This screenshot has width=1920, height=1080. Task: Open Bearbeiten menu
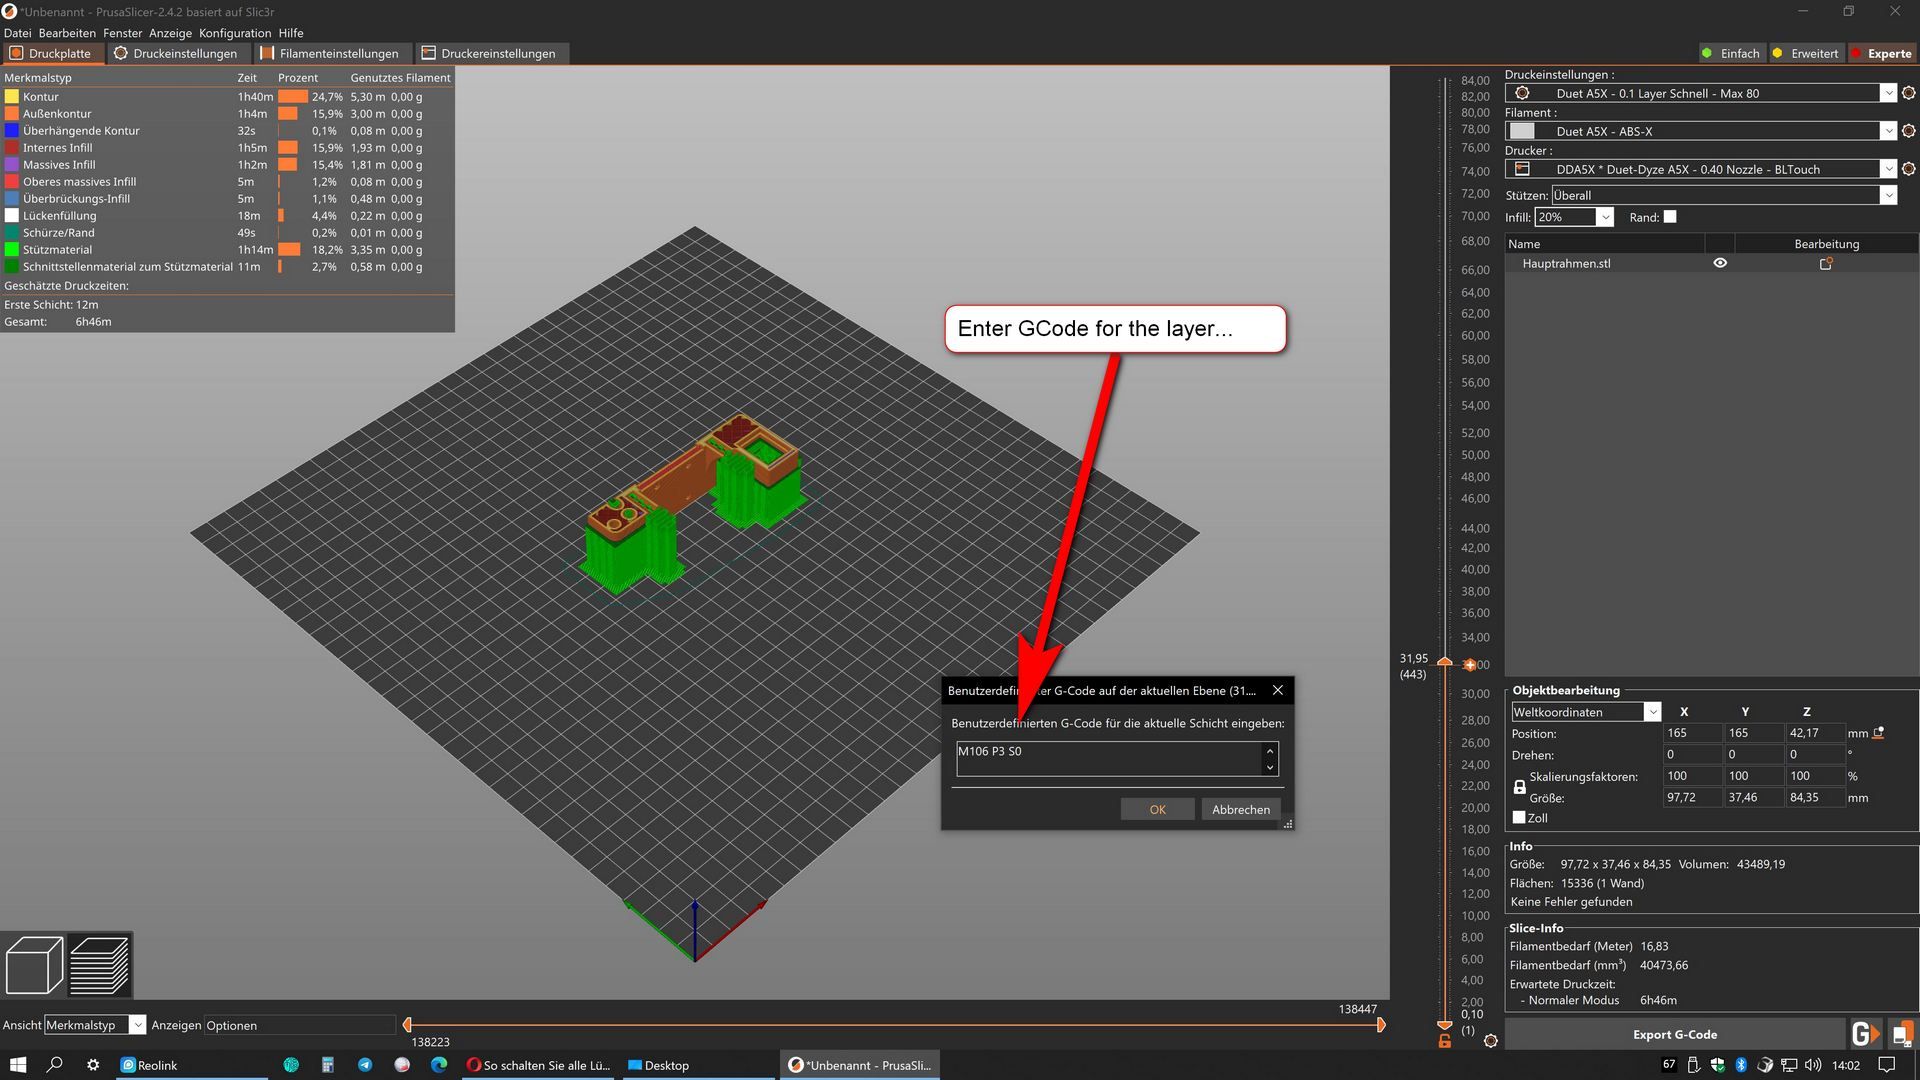(x=67, y=33)
